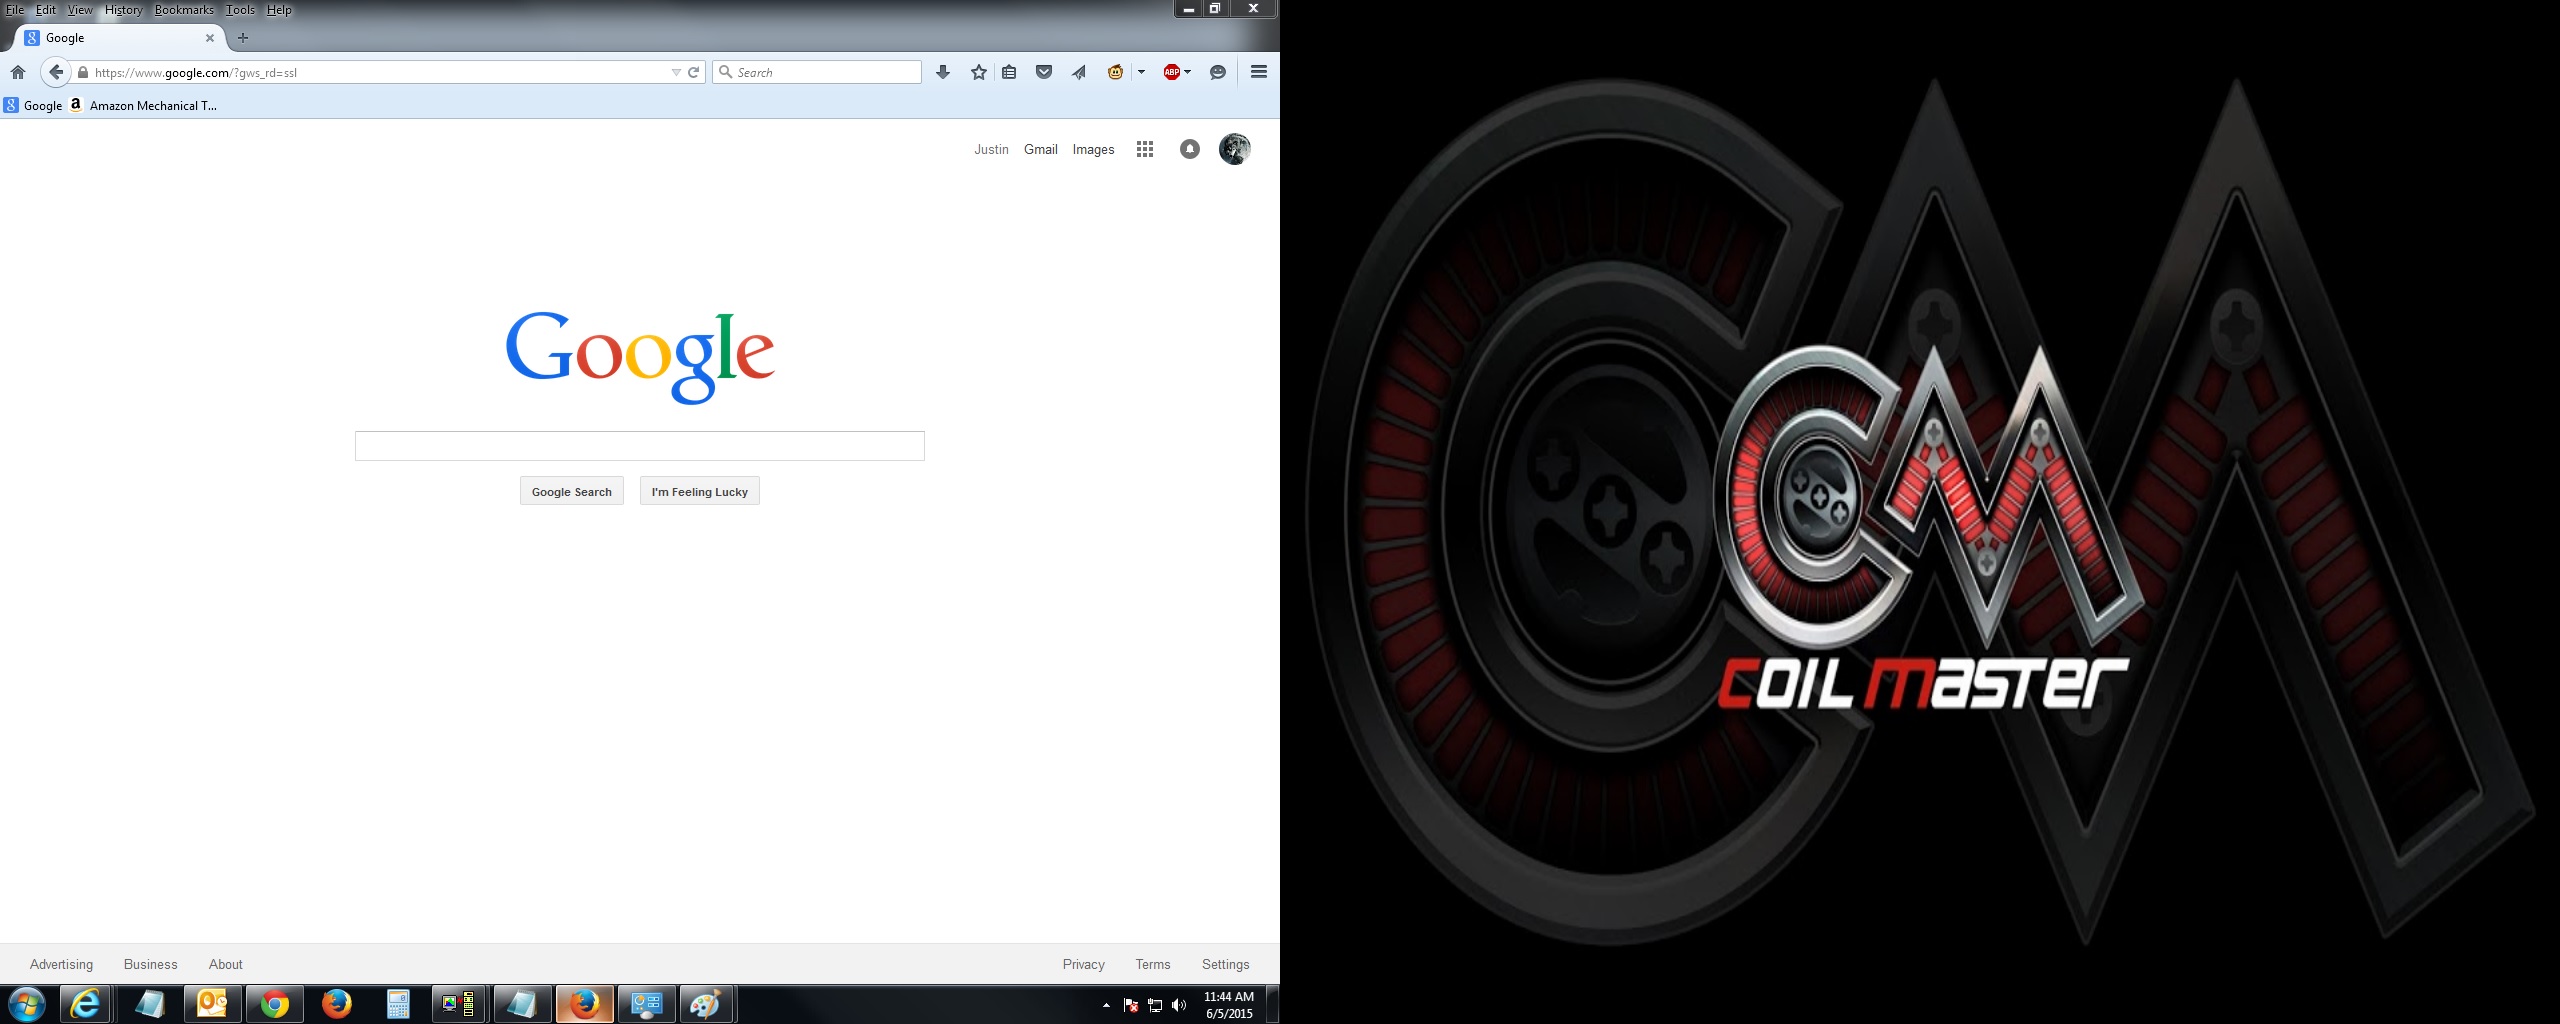Show bookmarks list icon beside the star
This screenshot has height=1024, width=2560.
click(1009, 72)
